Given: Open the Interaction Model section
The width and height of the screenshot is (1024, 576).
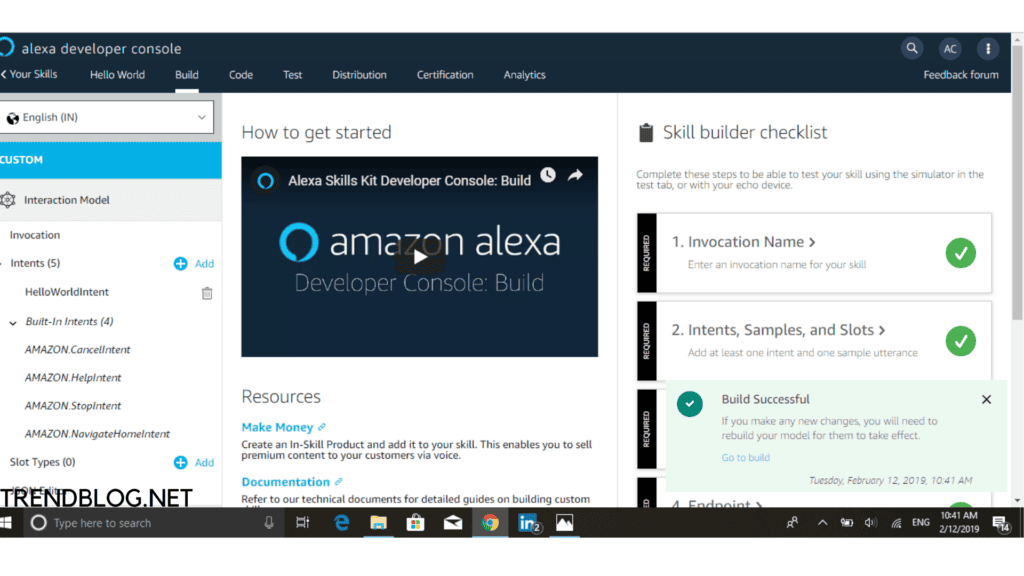Looking at the screenshot, I should click(110, 200).
